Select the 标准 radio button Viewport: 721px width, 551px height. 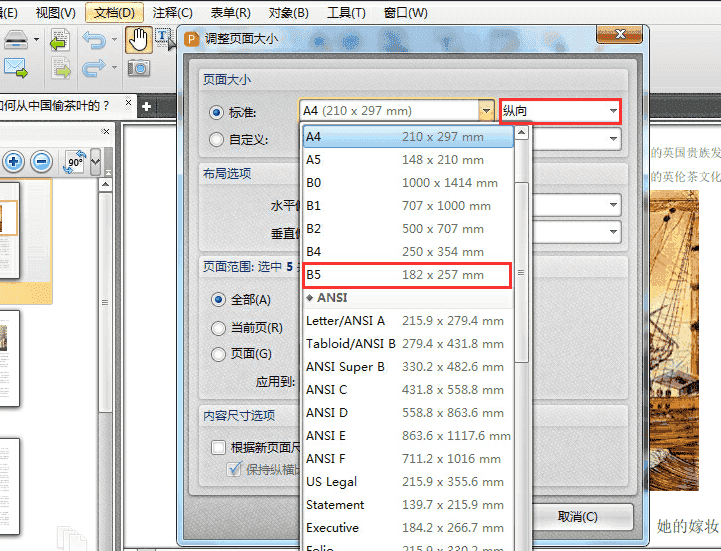[x=217, y=112]
